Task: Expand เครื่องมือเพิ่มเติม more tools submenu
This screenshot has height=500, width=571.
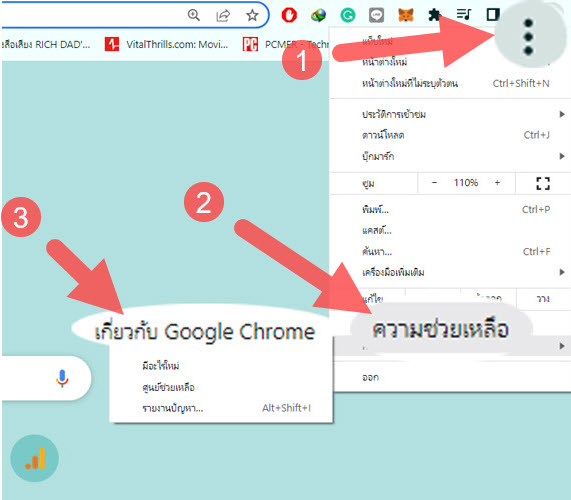Action: [450, 272]
